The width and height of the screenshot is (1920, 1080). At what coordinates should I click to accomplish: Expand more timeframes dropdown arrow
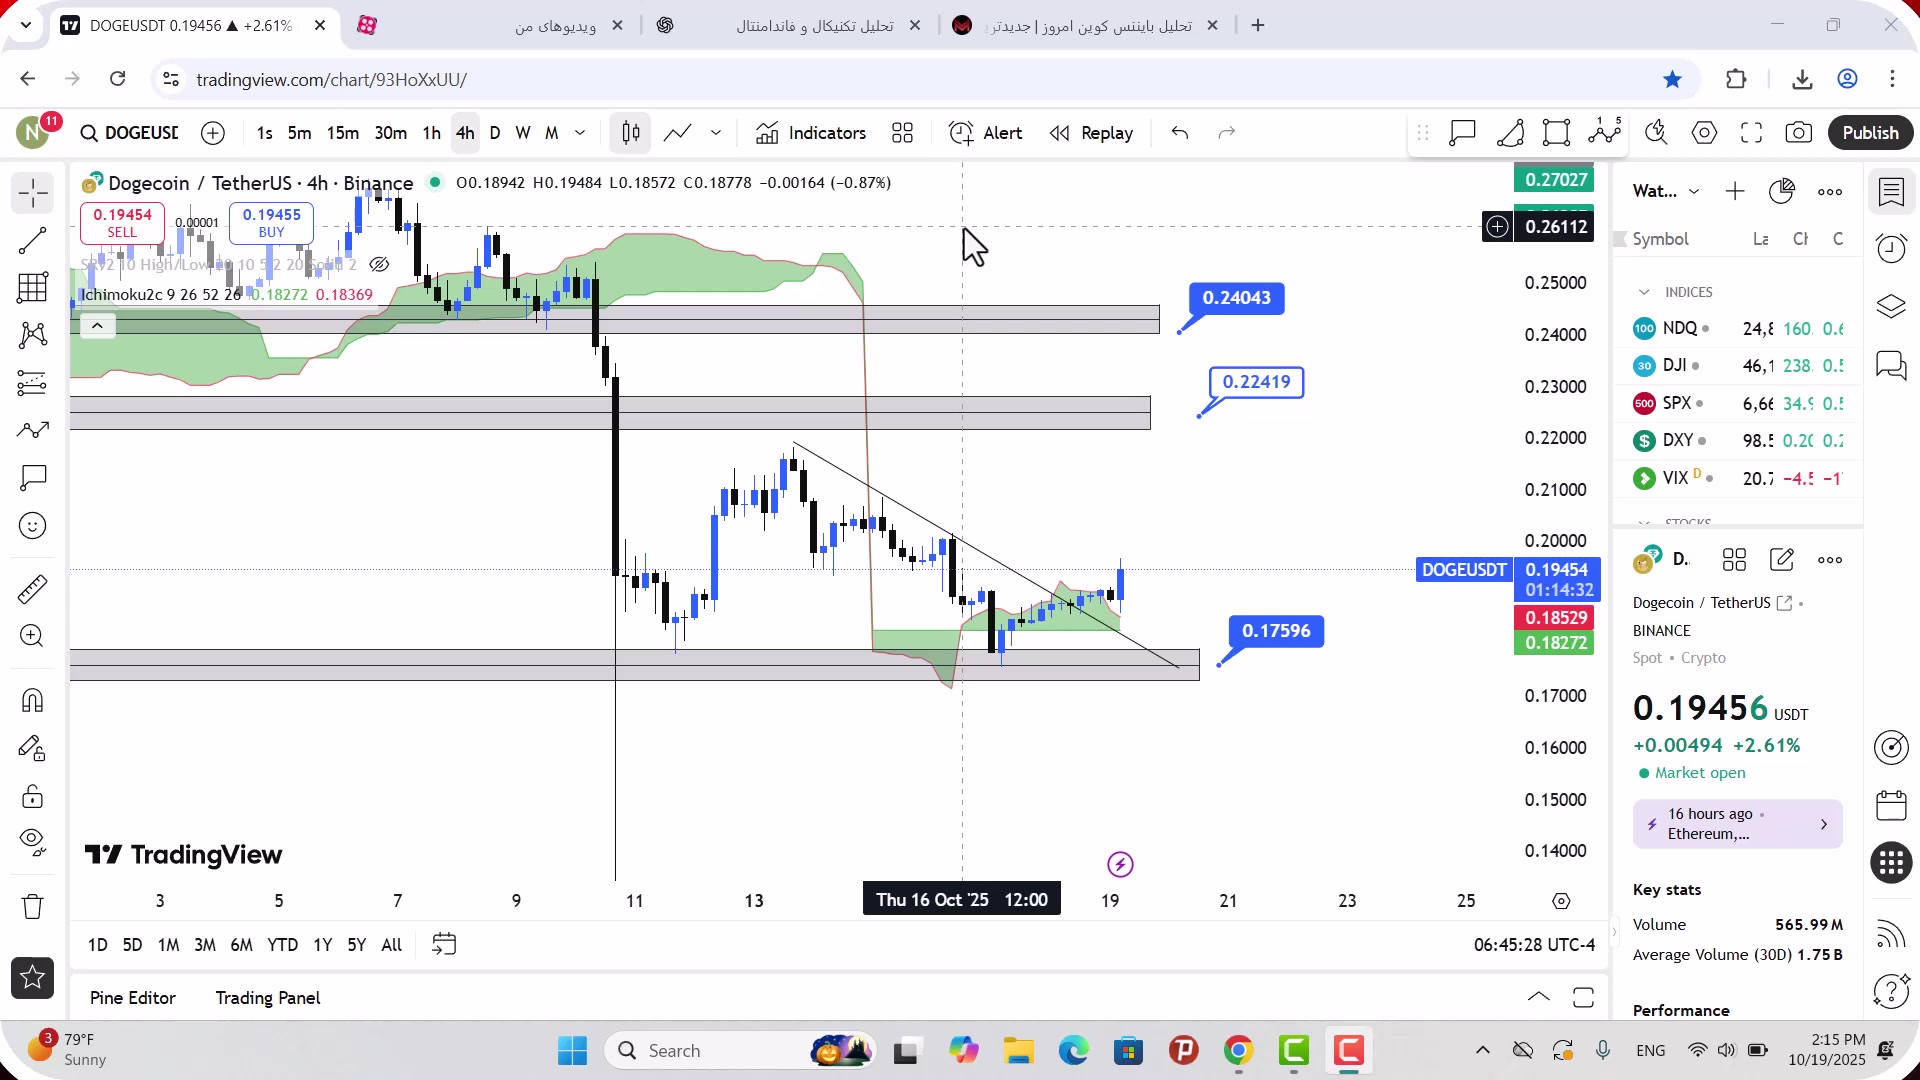click(580, 133)
